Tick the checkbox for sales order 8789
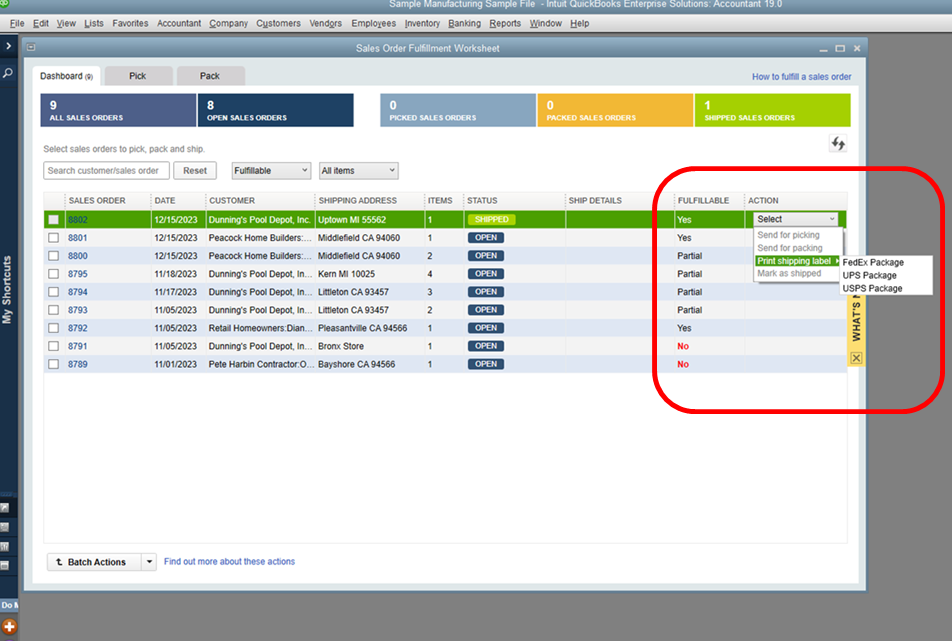 [x=54, y=364]
